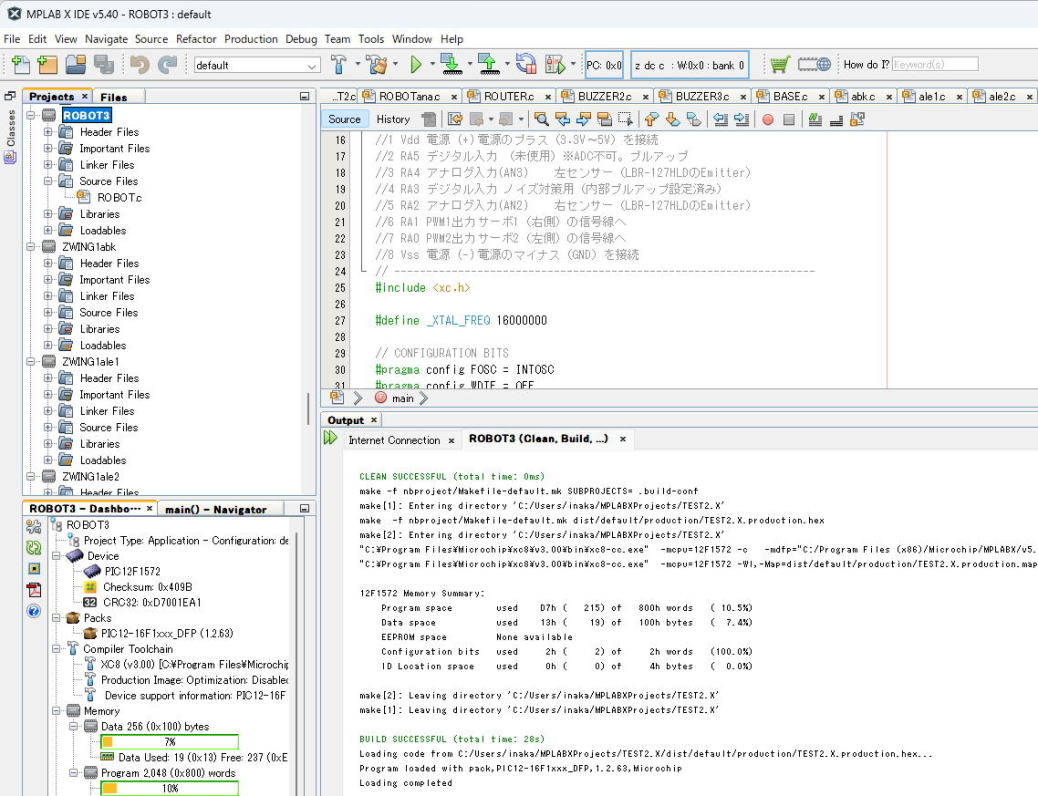
Task: Build the project with the hammer icon
Action: (x=338, y=64)
